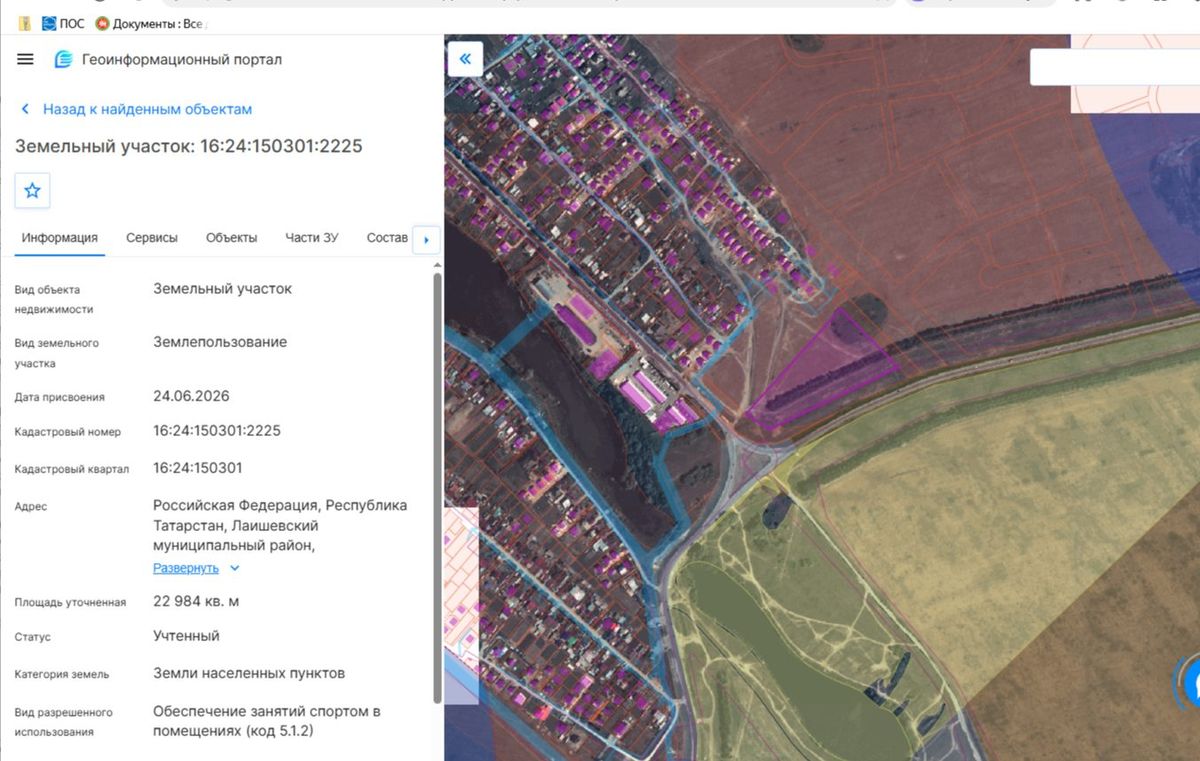Click the Вид земельного участка label
The height and width of the screenshot is (761, 1200).
tap(57, 353)
